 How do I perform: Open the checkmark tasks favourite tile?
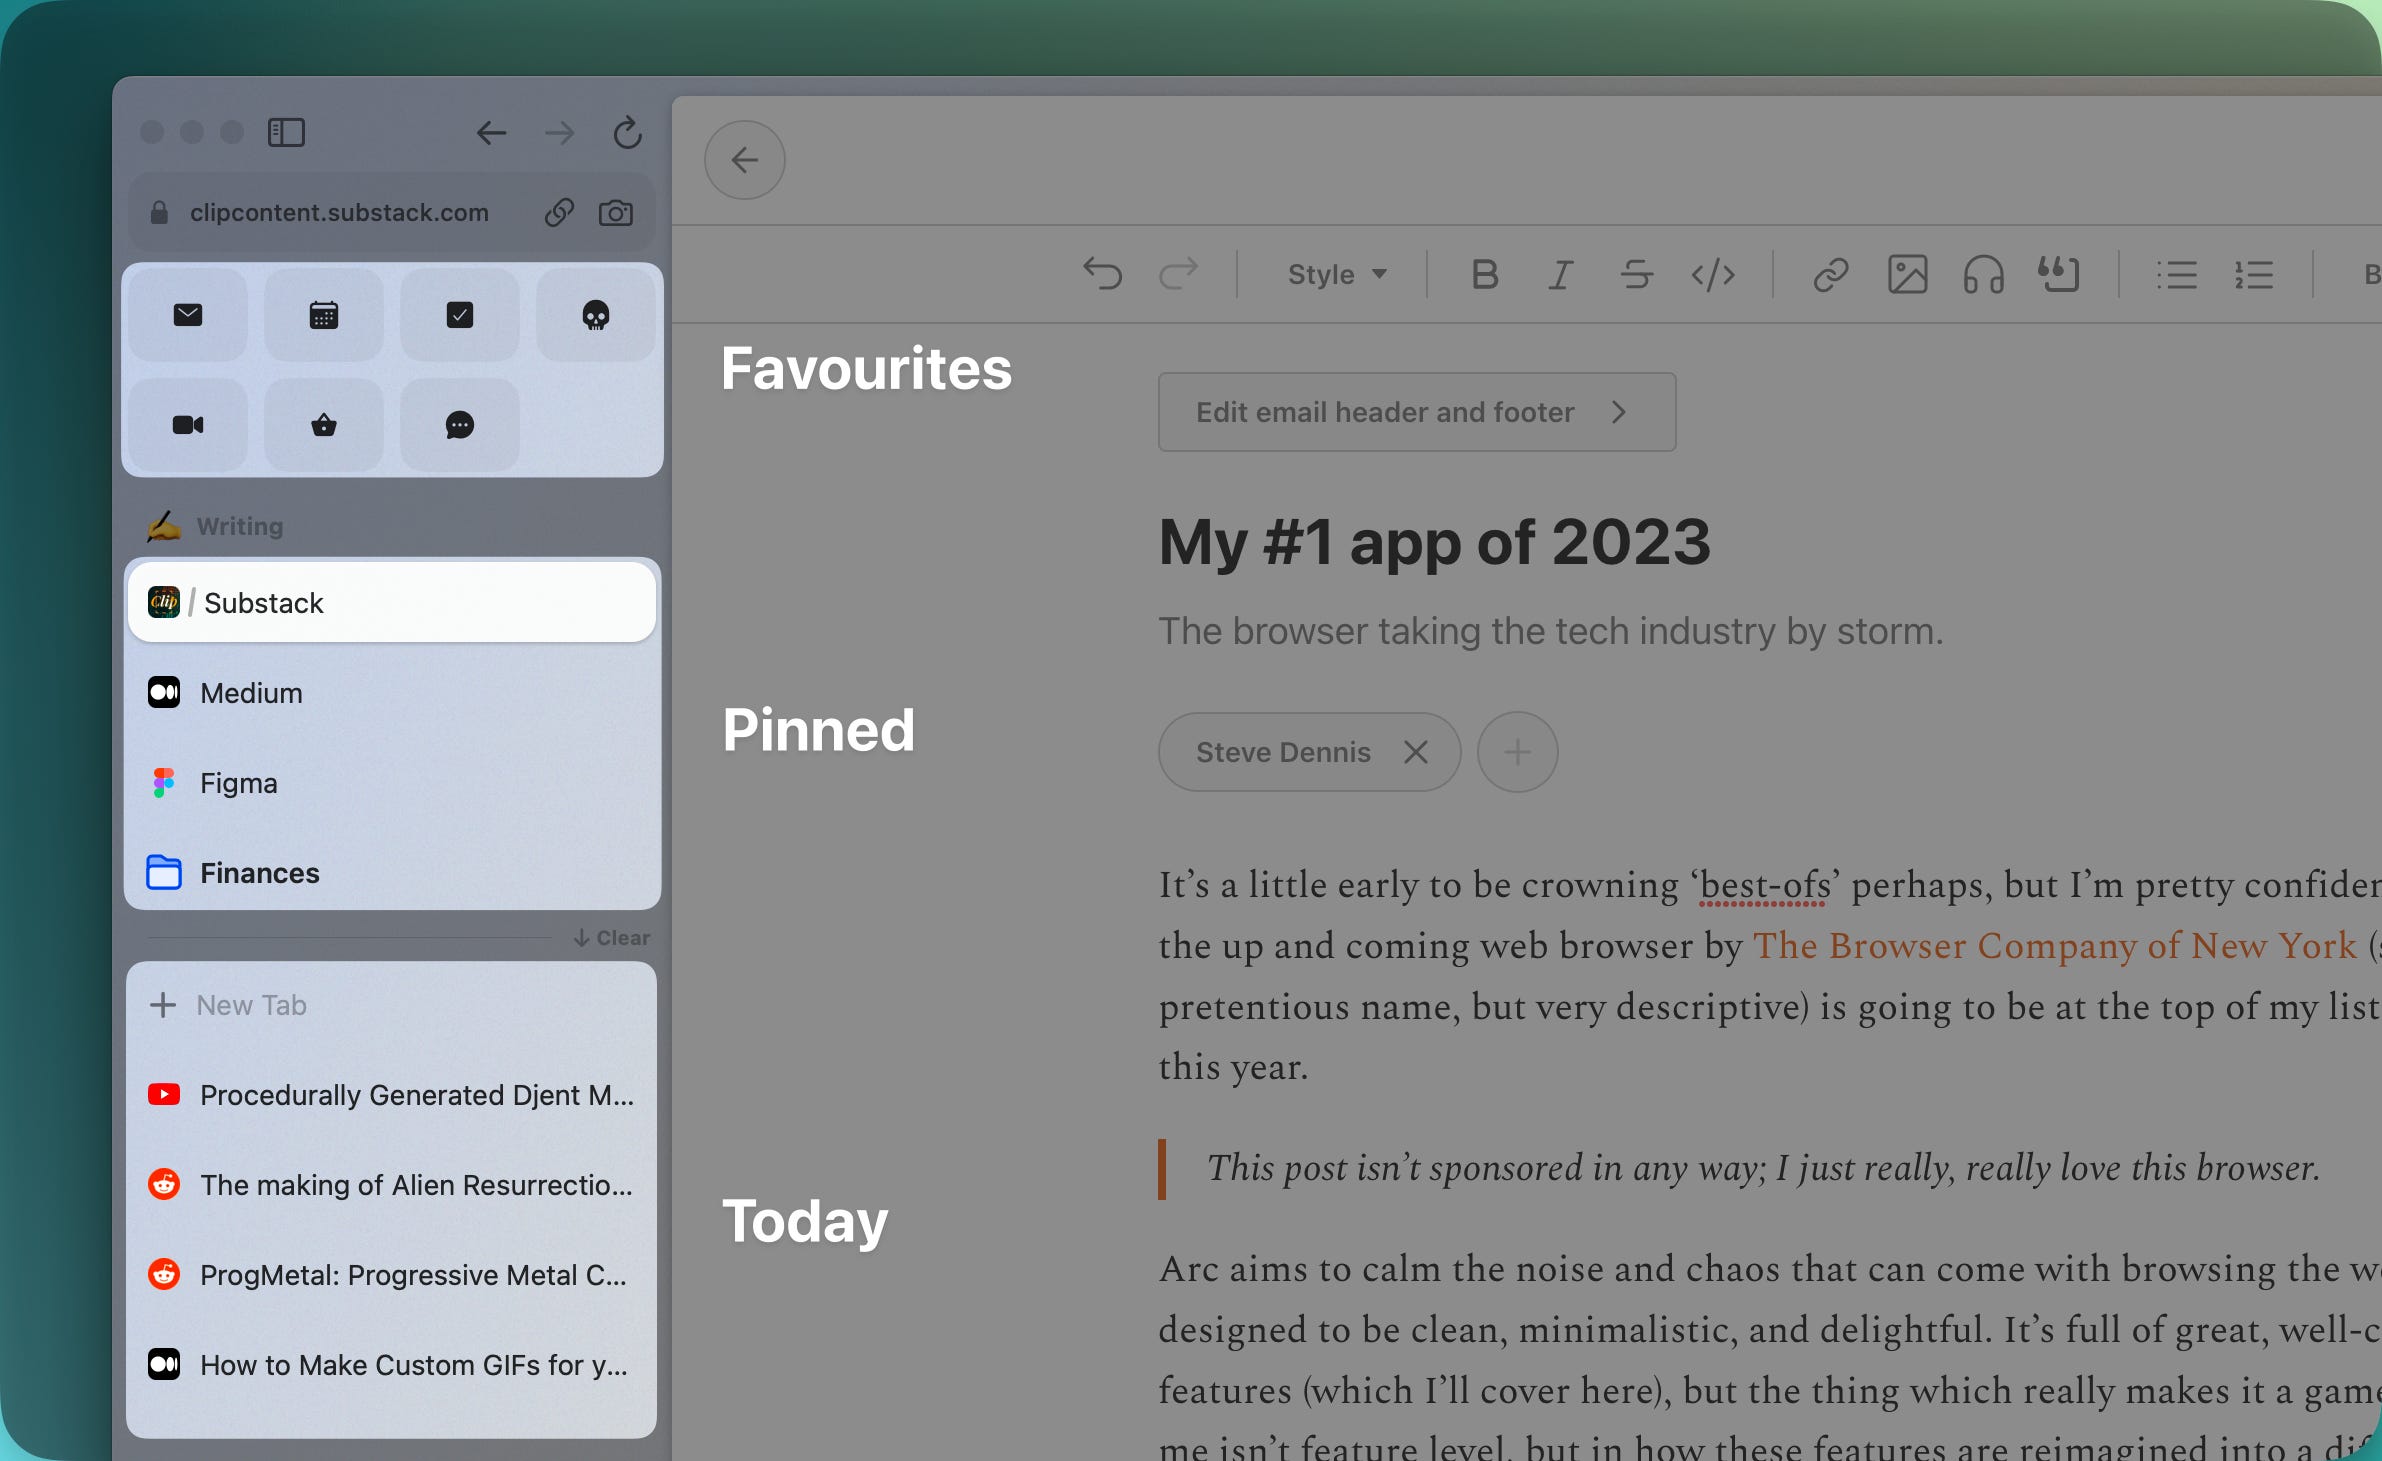pos(460,315)
